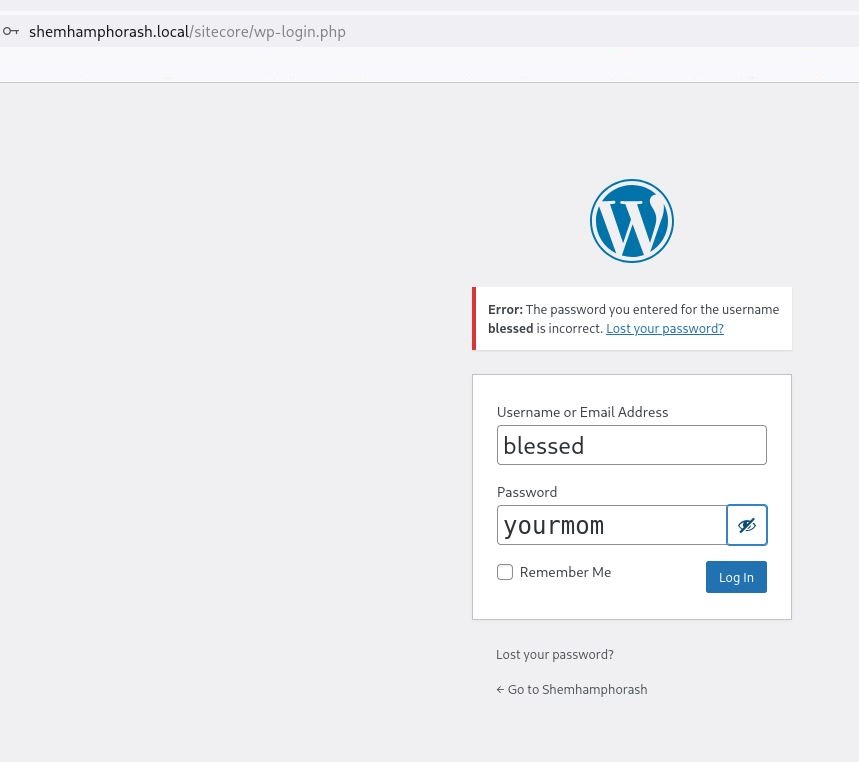The image size is (859, 762).
Task: Click the Username or Email Address label
Action: pos(582,412)
